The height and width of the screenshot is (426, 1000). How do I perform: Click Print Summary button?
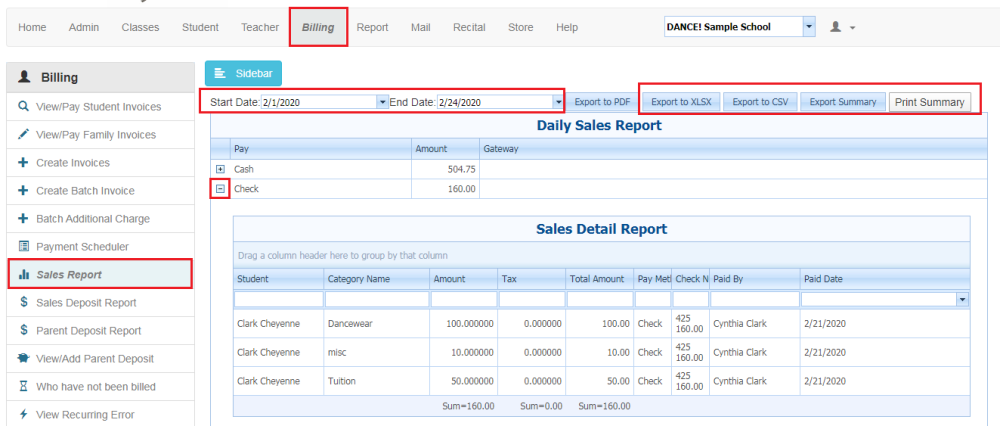pos(929,102)
